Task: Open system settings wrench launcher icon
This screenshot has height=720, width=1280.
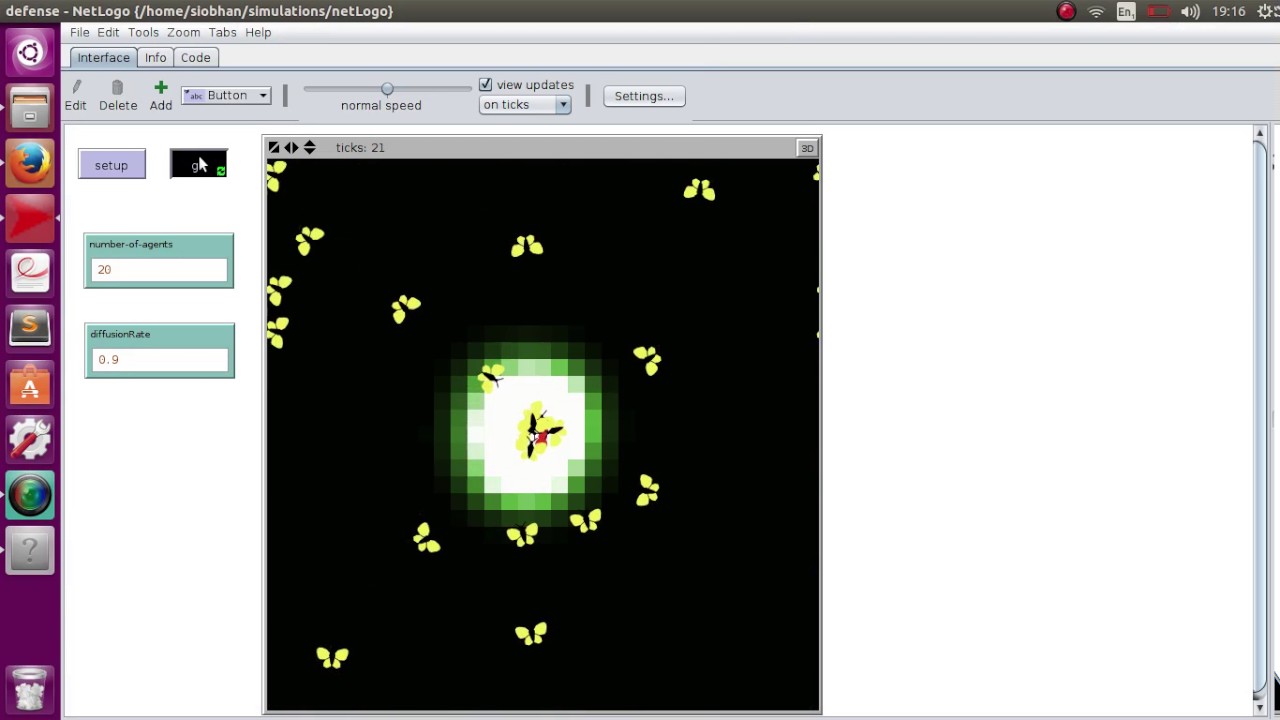Action: coord(30,438)
